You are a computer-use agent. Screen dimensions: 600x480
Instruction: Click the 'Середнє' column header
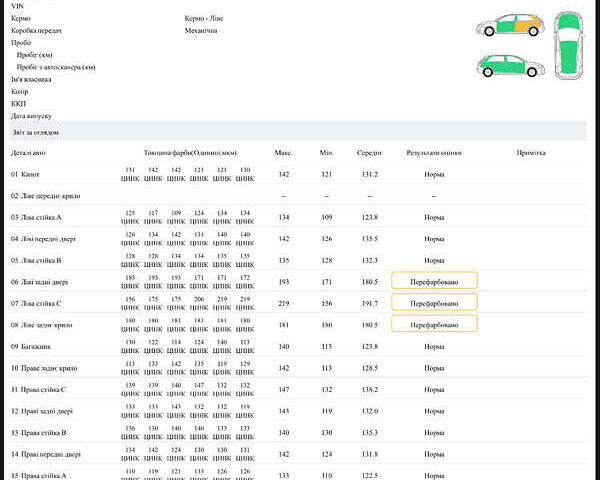coord(370,153)
